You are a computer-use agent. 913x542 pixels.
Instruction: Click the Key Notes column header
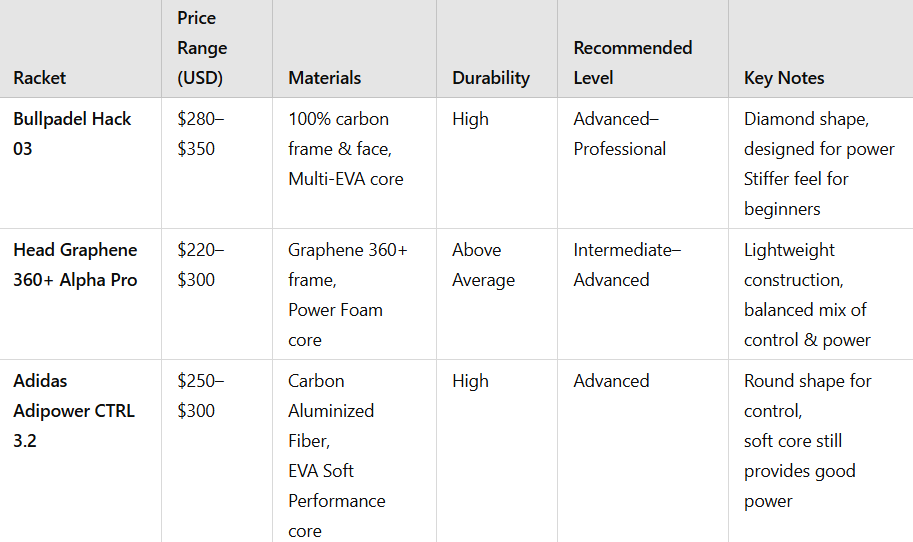coord(784,78)
